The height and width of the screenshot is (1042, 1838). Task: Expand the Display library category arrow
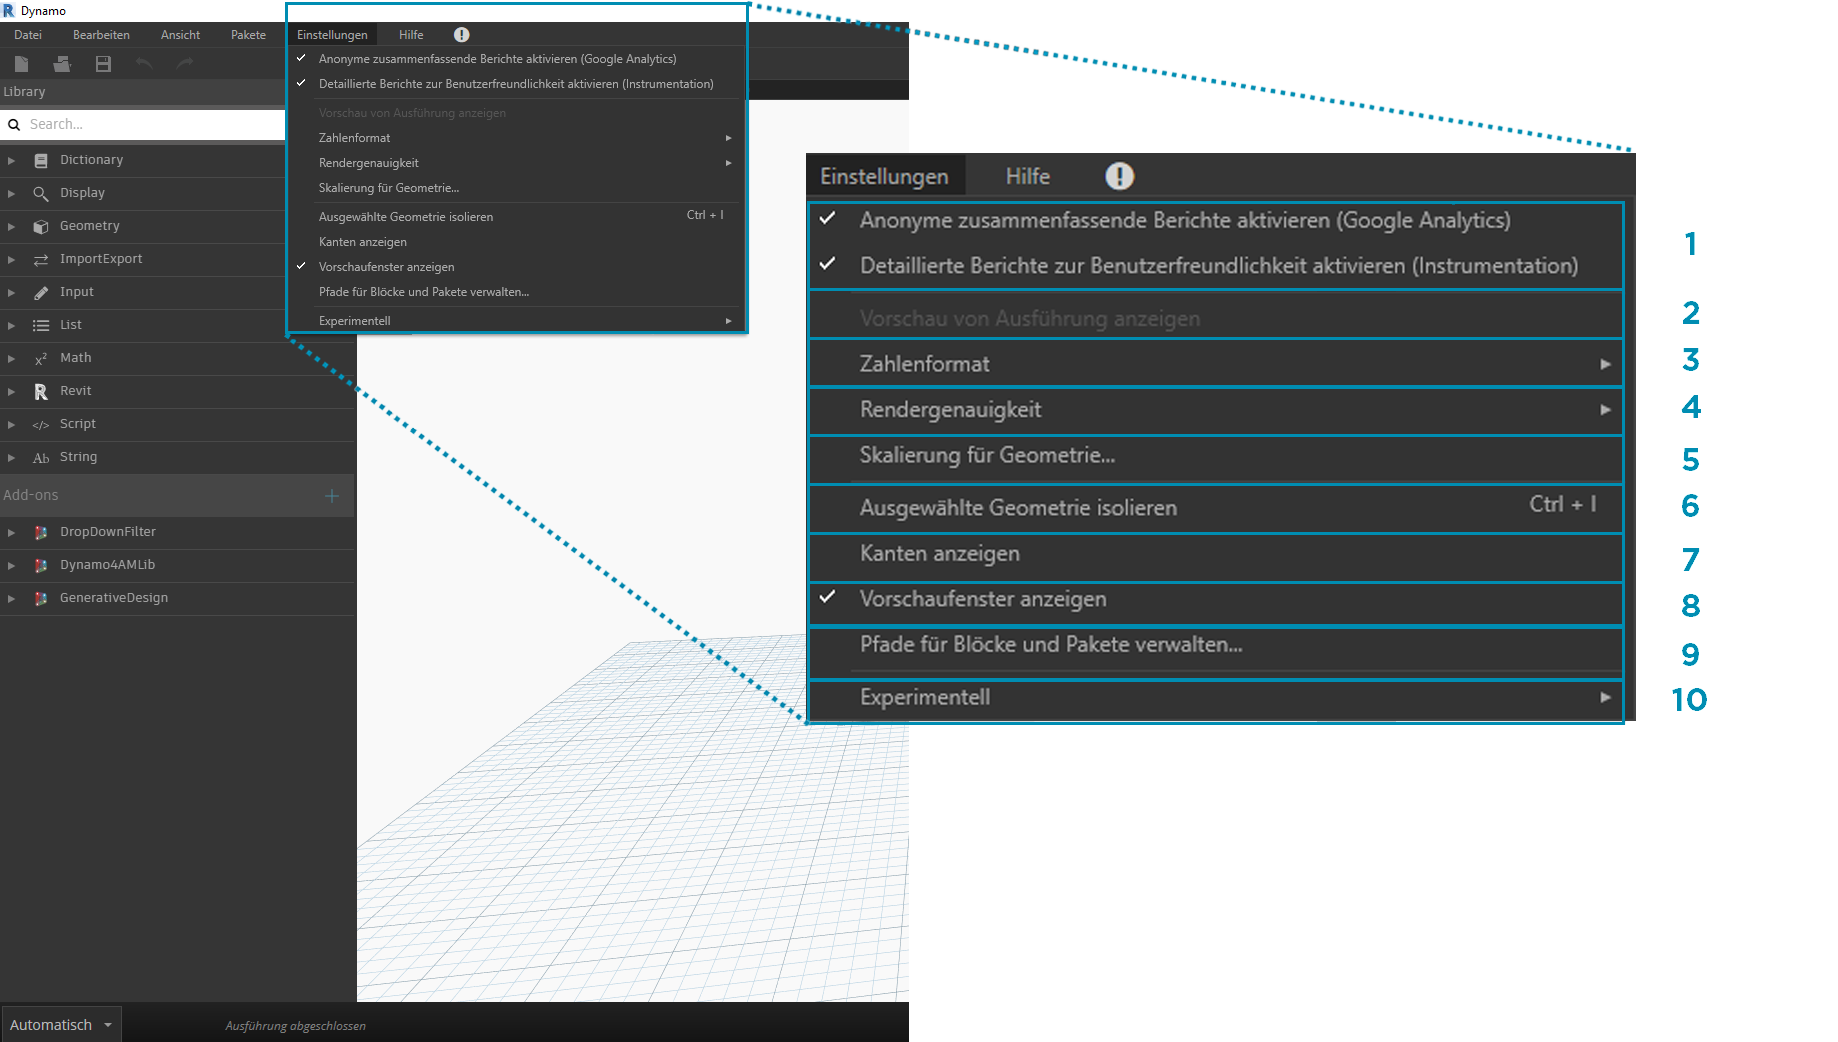[11, 193]
